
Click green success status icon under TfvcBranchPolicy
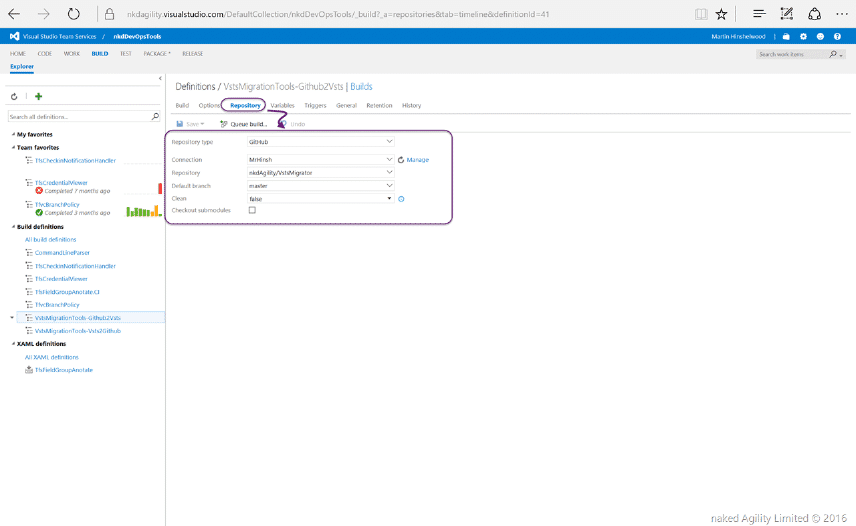pyautogui.click(x=39, y=213)
